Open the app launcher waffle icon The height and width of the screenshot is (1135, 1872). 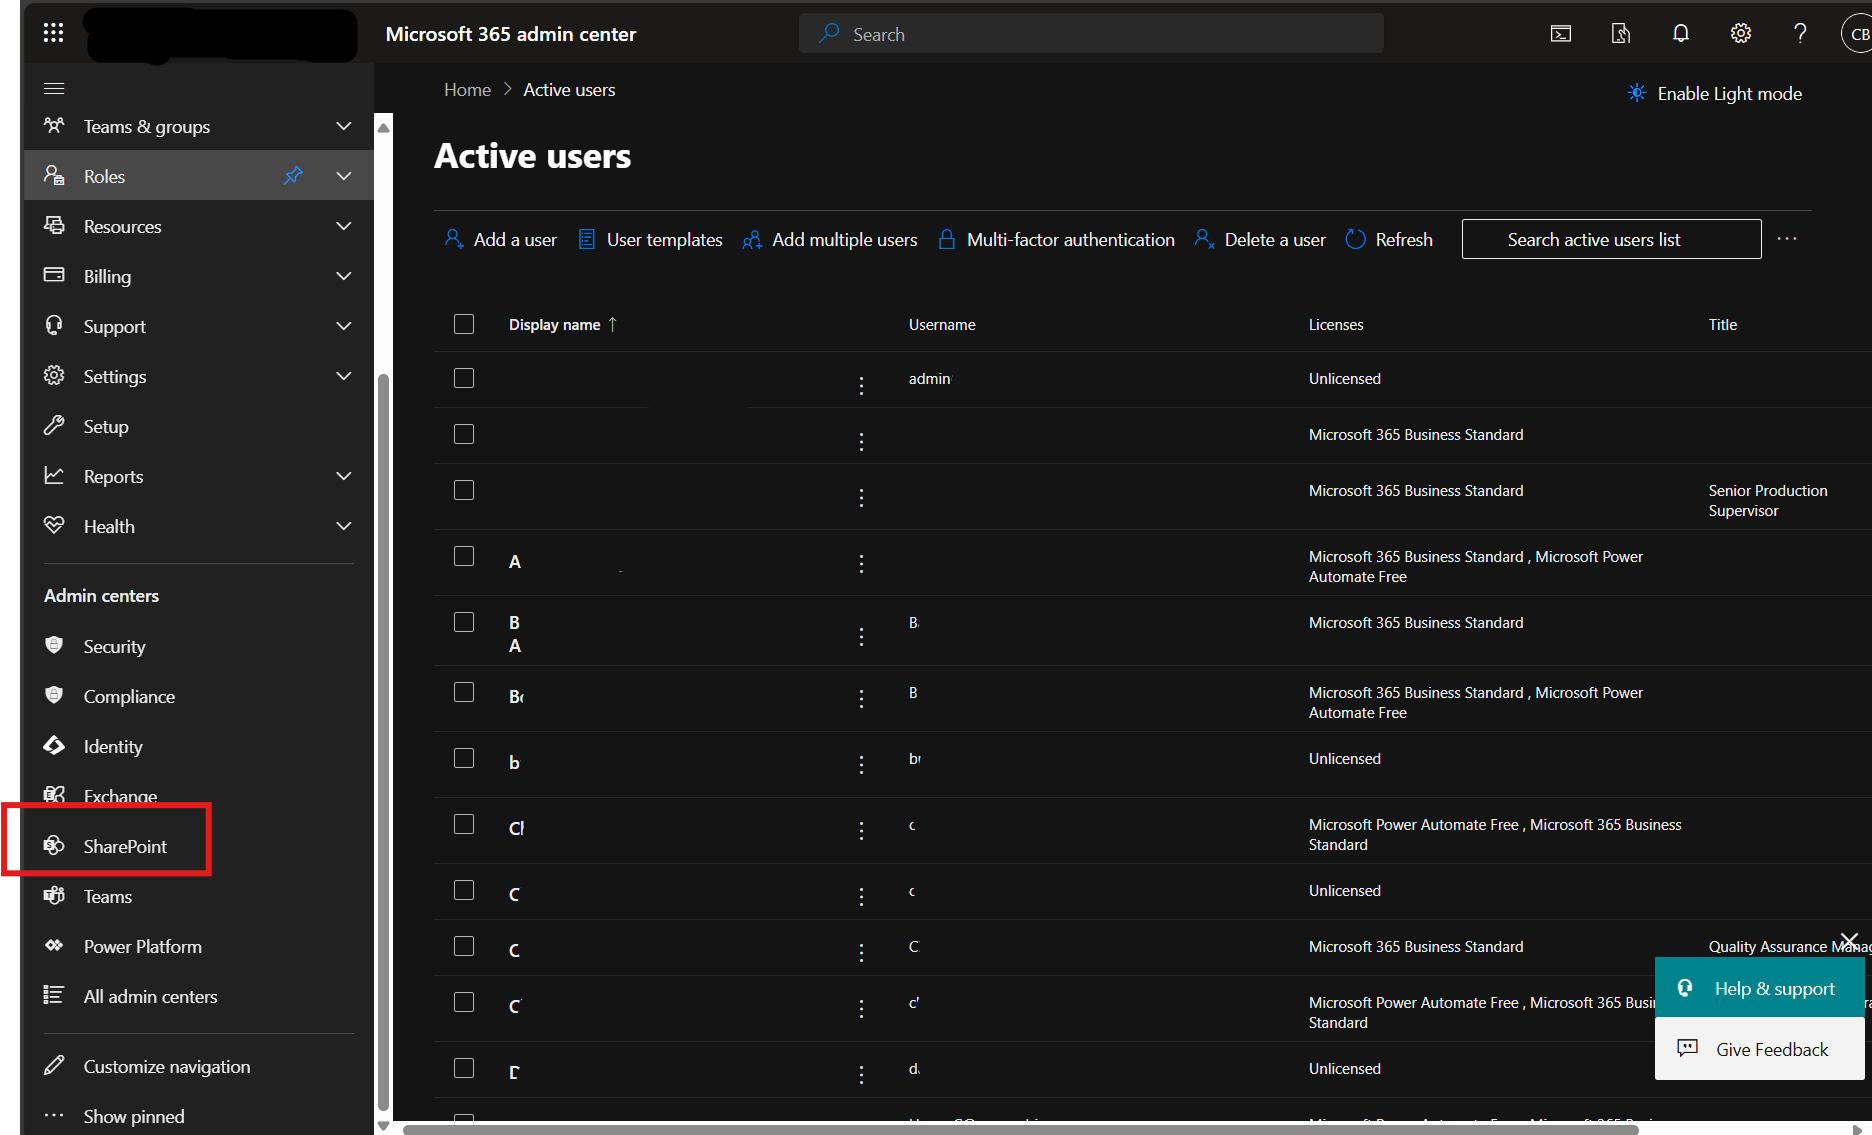coord(53,33)
